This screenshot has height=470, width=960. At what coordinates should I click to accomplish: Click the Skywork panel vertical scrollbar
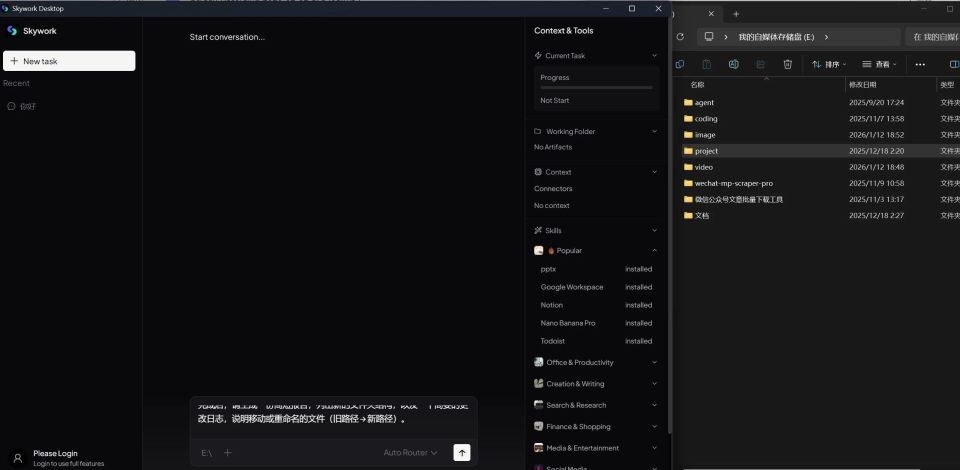point(670,226)
